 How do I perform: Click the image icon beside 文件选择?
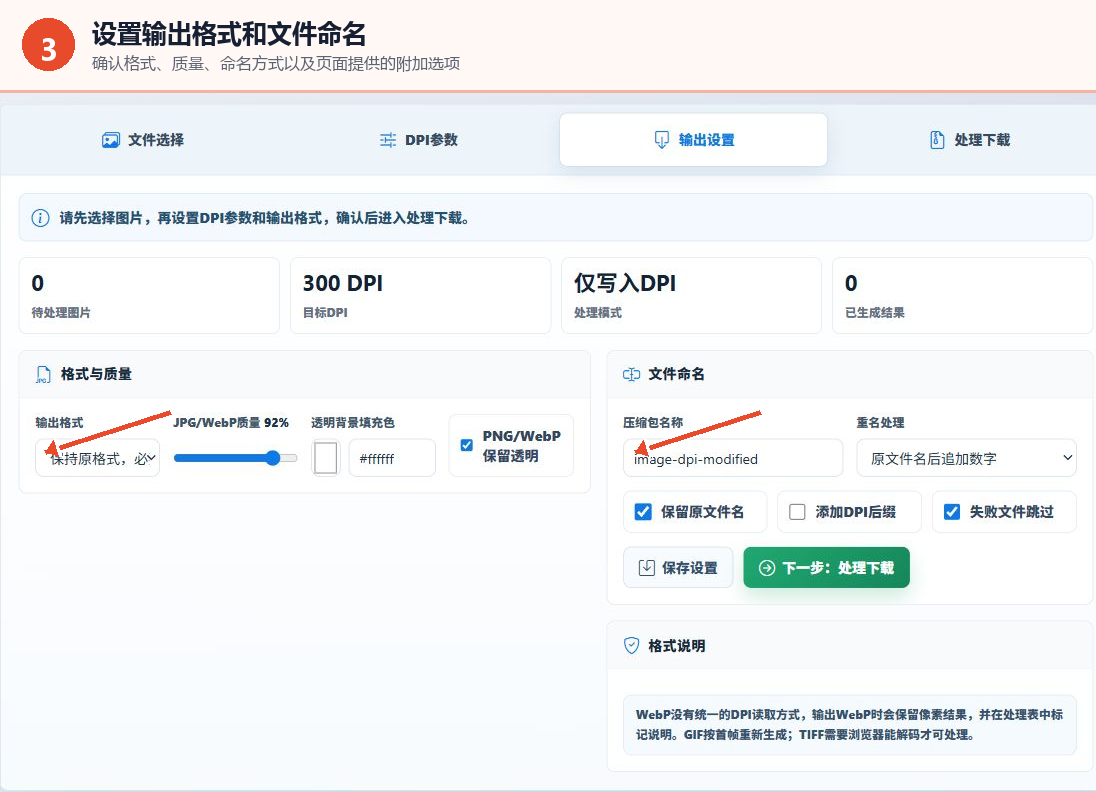click(x=110, y=140)
